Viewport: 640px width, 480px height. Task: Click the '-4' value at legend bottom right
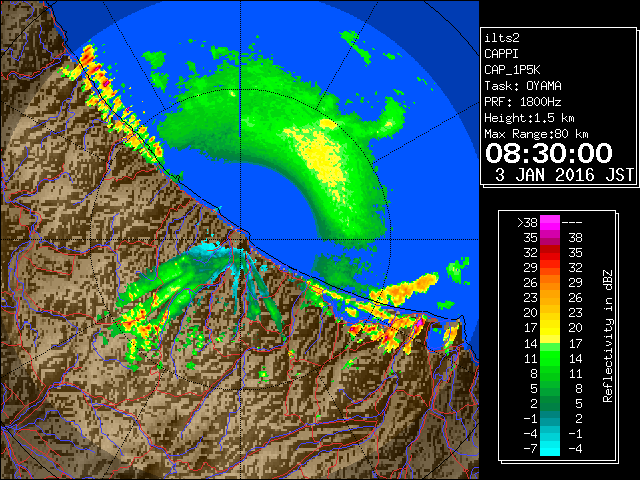click(575, 449)
